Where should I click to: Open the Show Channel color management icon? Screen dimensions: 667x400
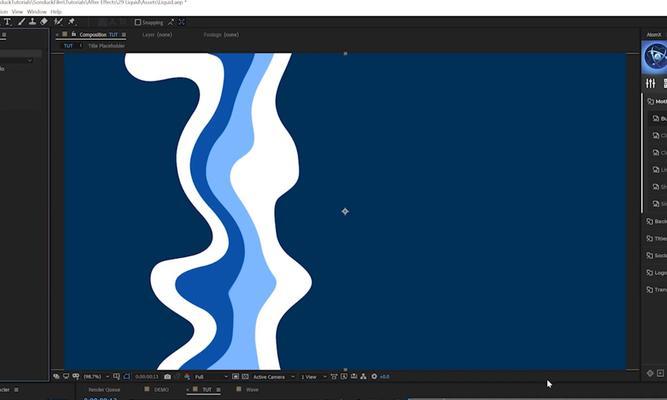[187, 377]
